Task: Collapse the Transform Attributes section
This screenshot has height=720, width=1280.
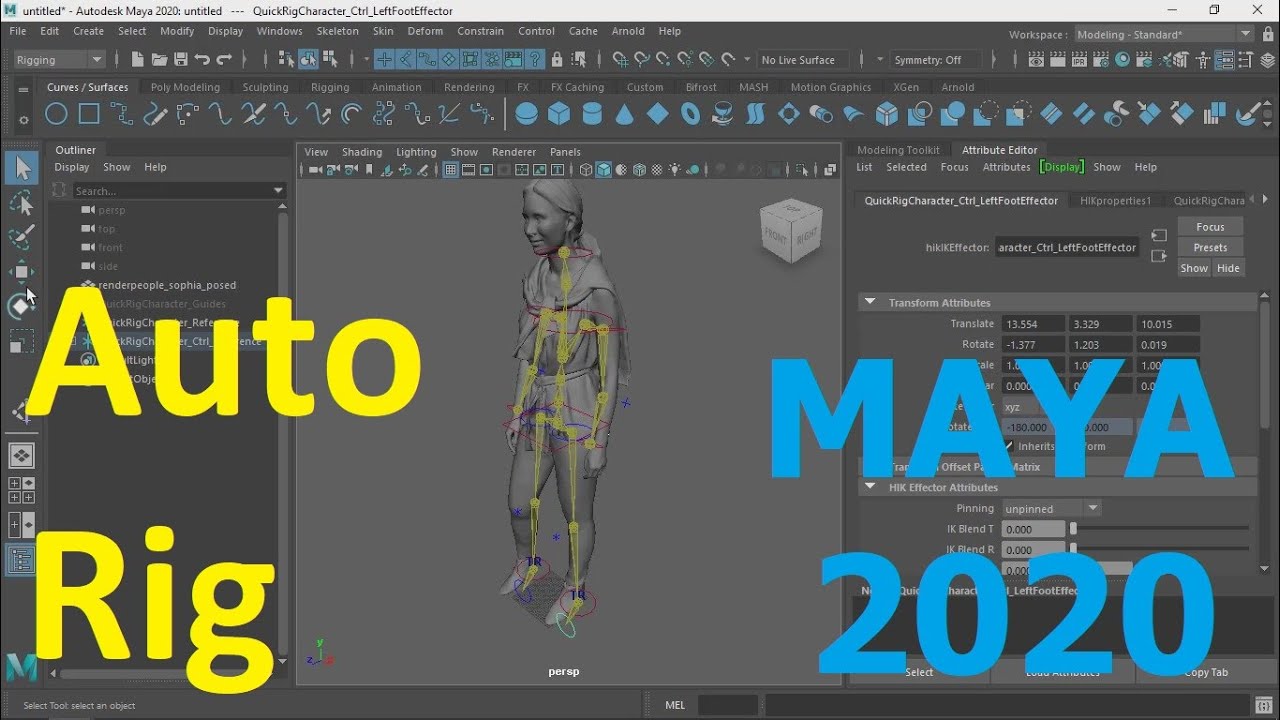Action: [x=870, y=302]
